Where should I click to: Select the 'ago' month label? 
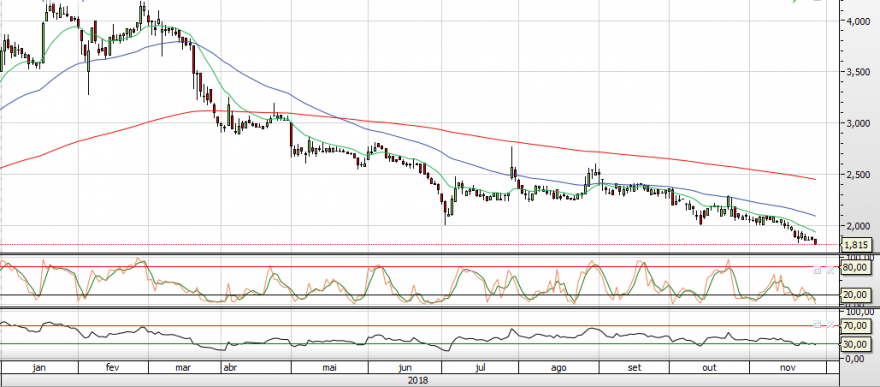(x=559, y=367)
